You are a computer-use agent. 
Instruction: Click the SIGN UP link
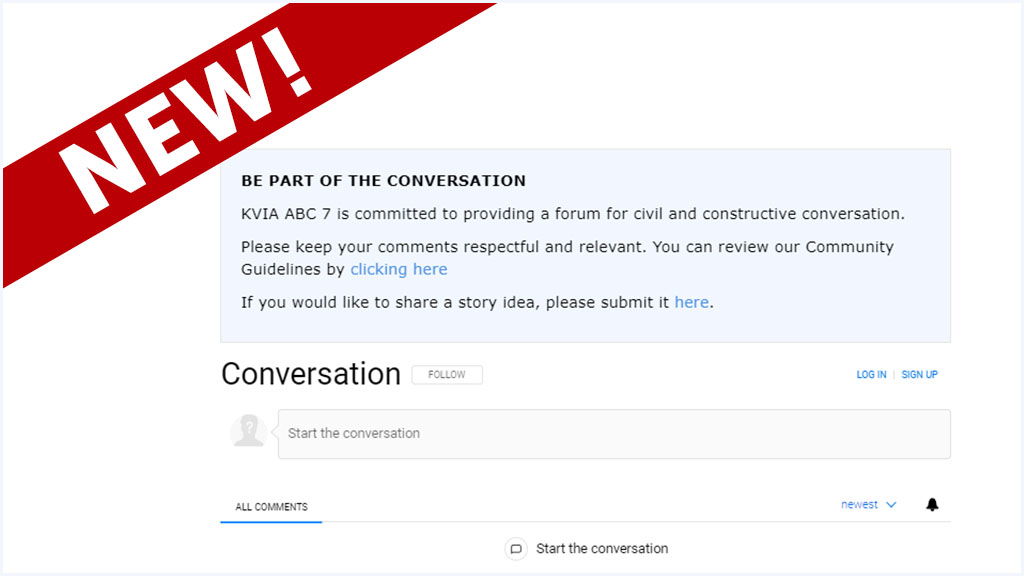click(919, 375)
